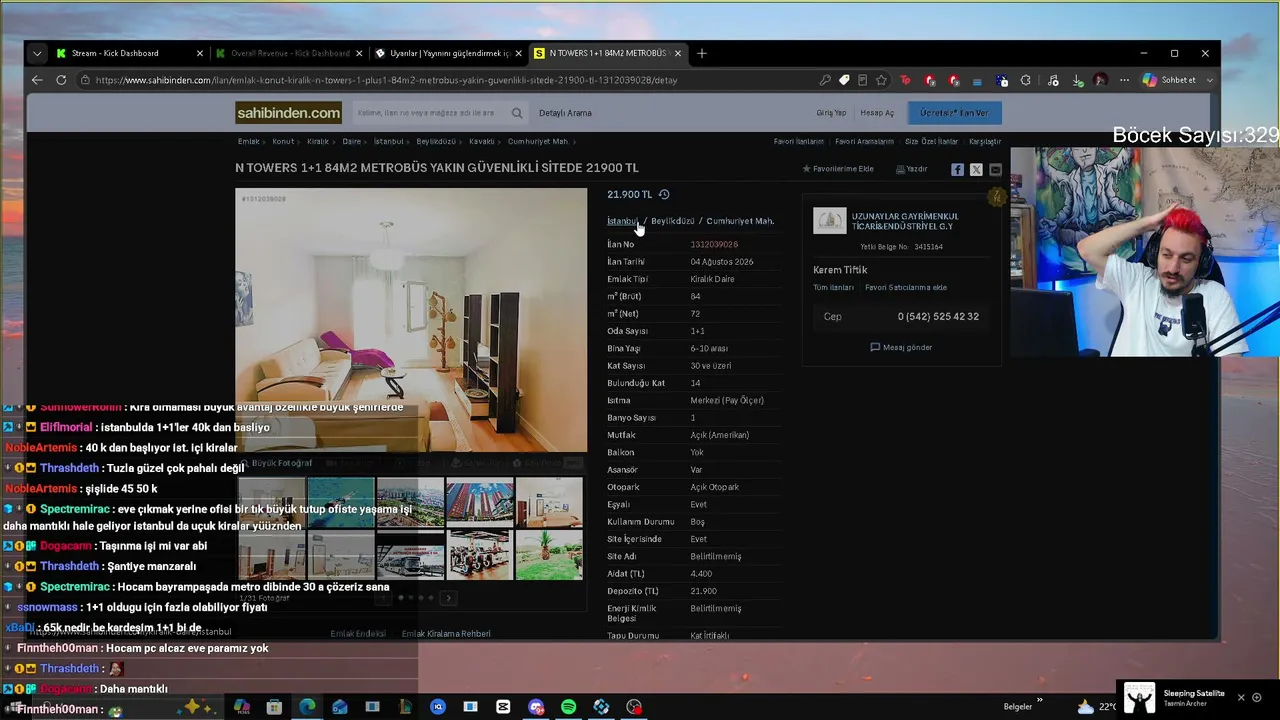Open Favori İlanlarım link
1280x720 pixels.
click(x=799, y=142)
